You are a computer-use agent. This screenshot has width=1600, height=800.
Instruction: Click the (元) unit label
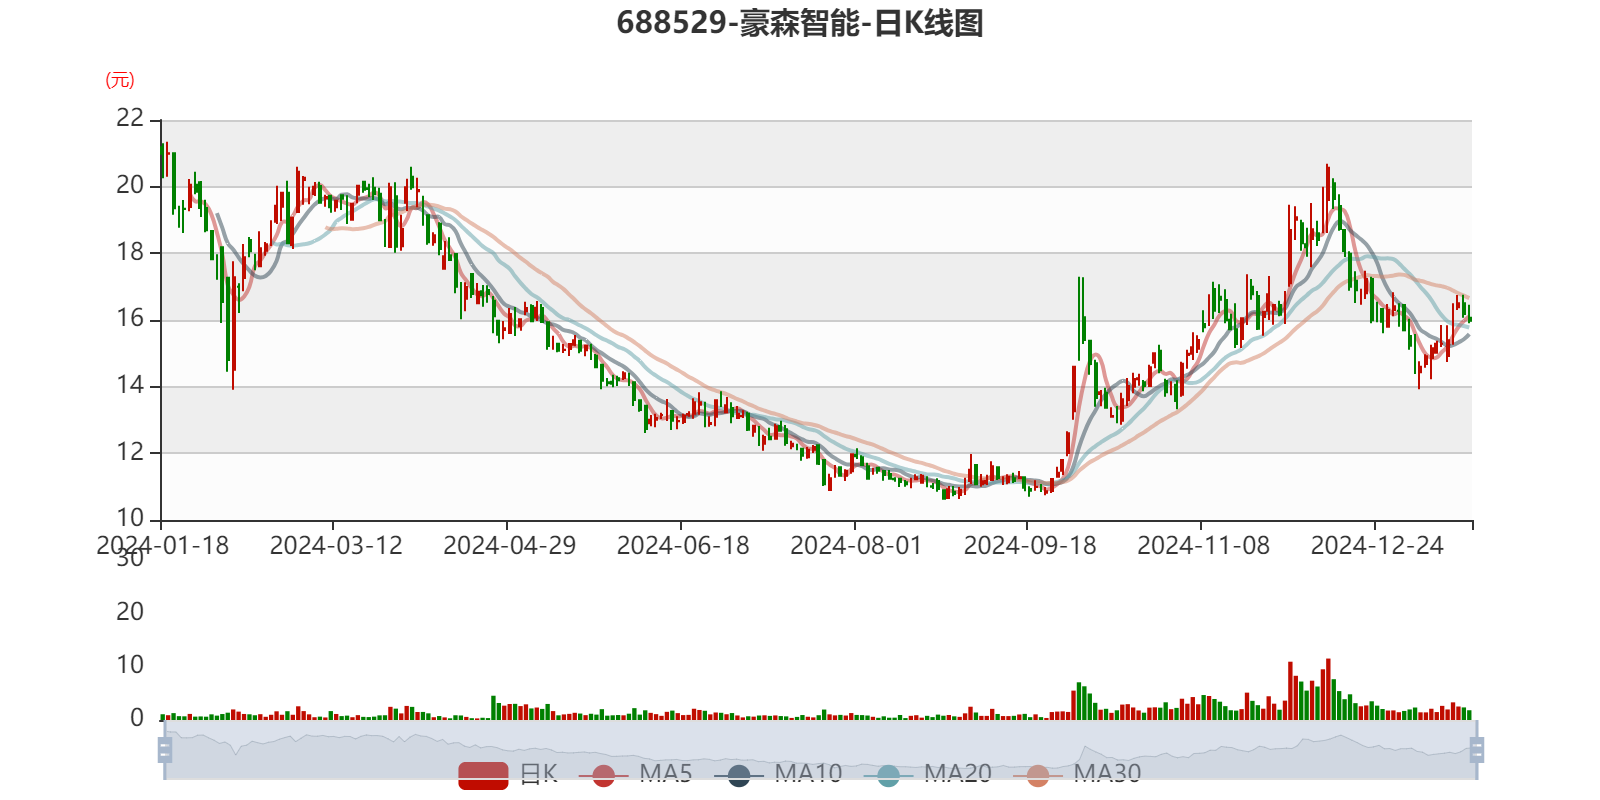pyautogui.click(x=120, y=80)
